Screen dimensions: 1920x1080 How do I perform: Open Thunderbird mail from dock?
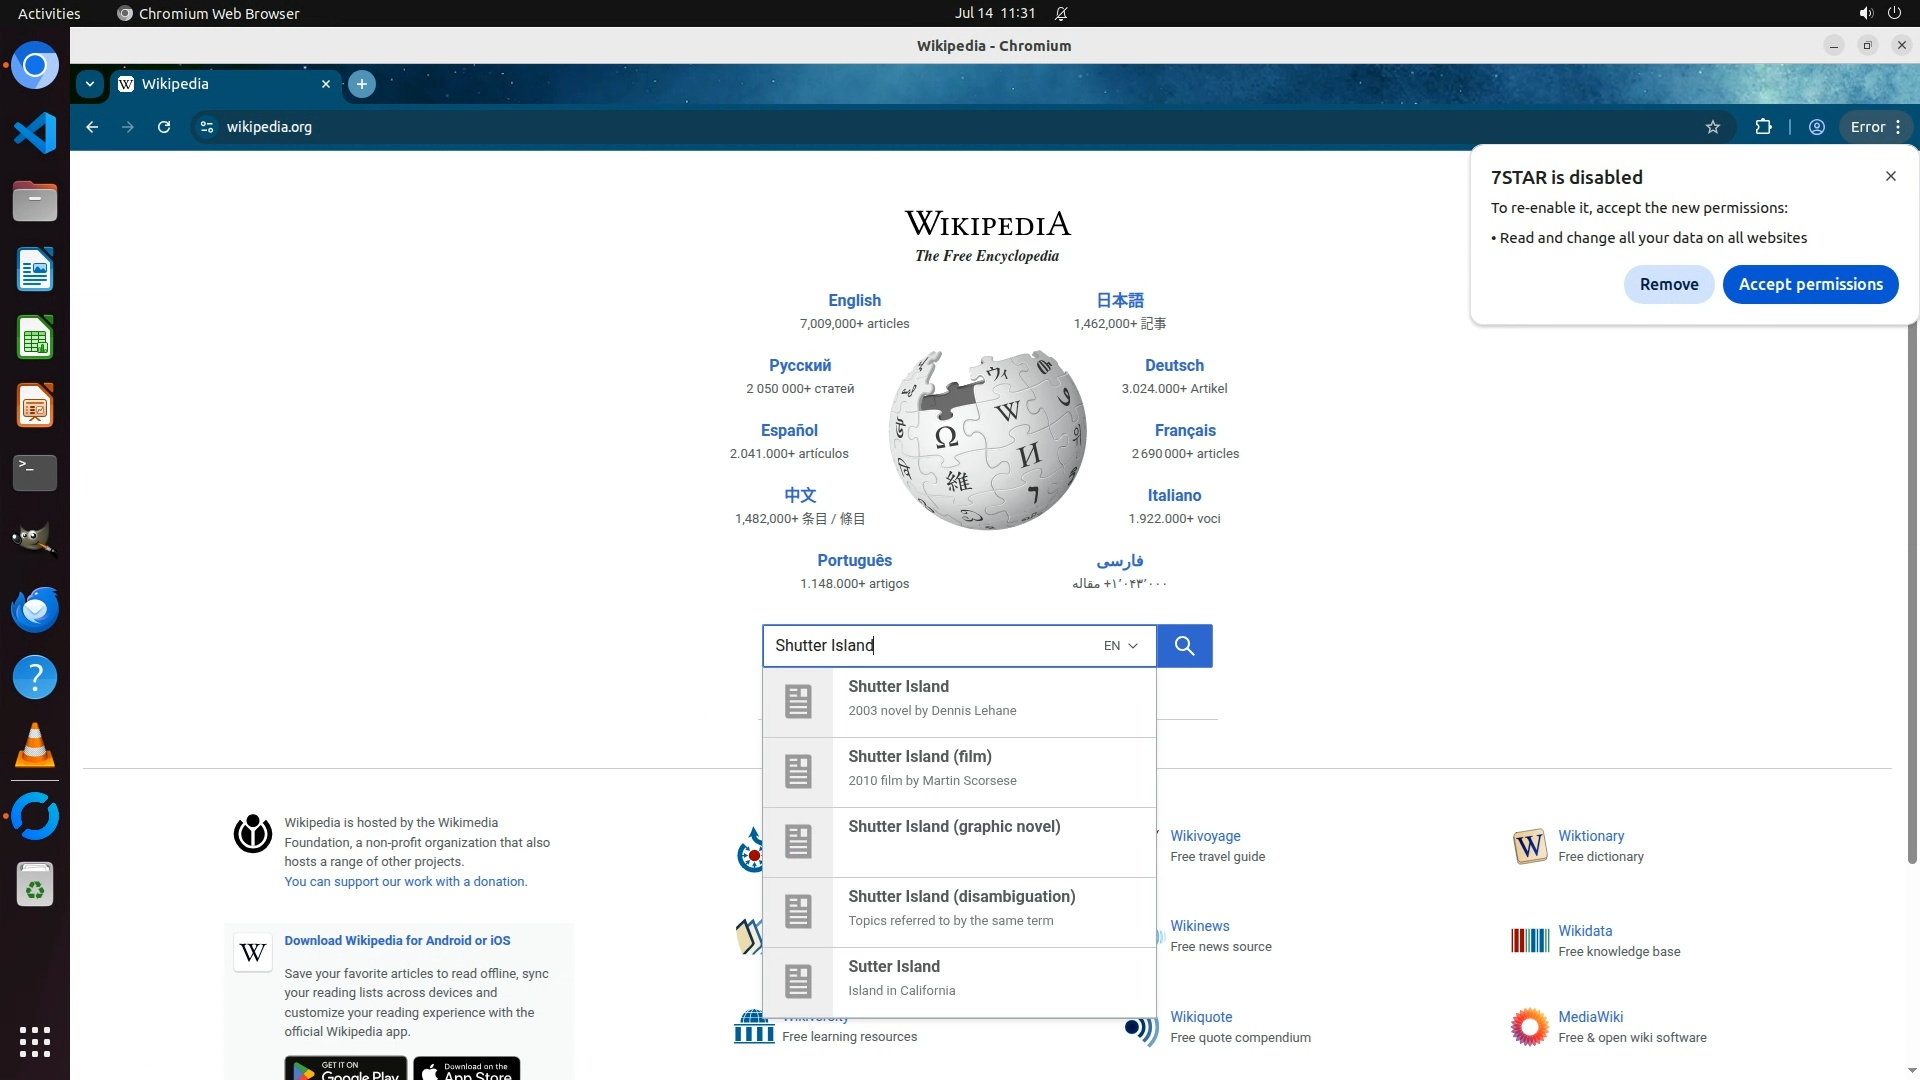pos(35,610)
